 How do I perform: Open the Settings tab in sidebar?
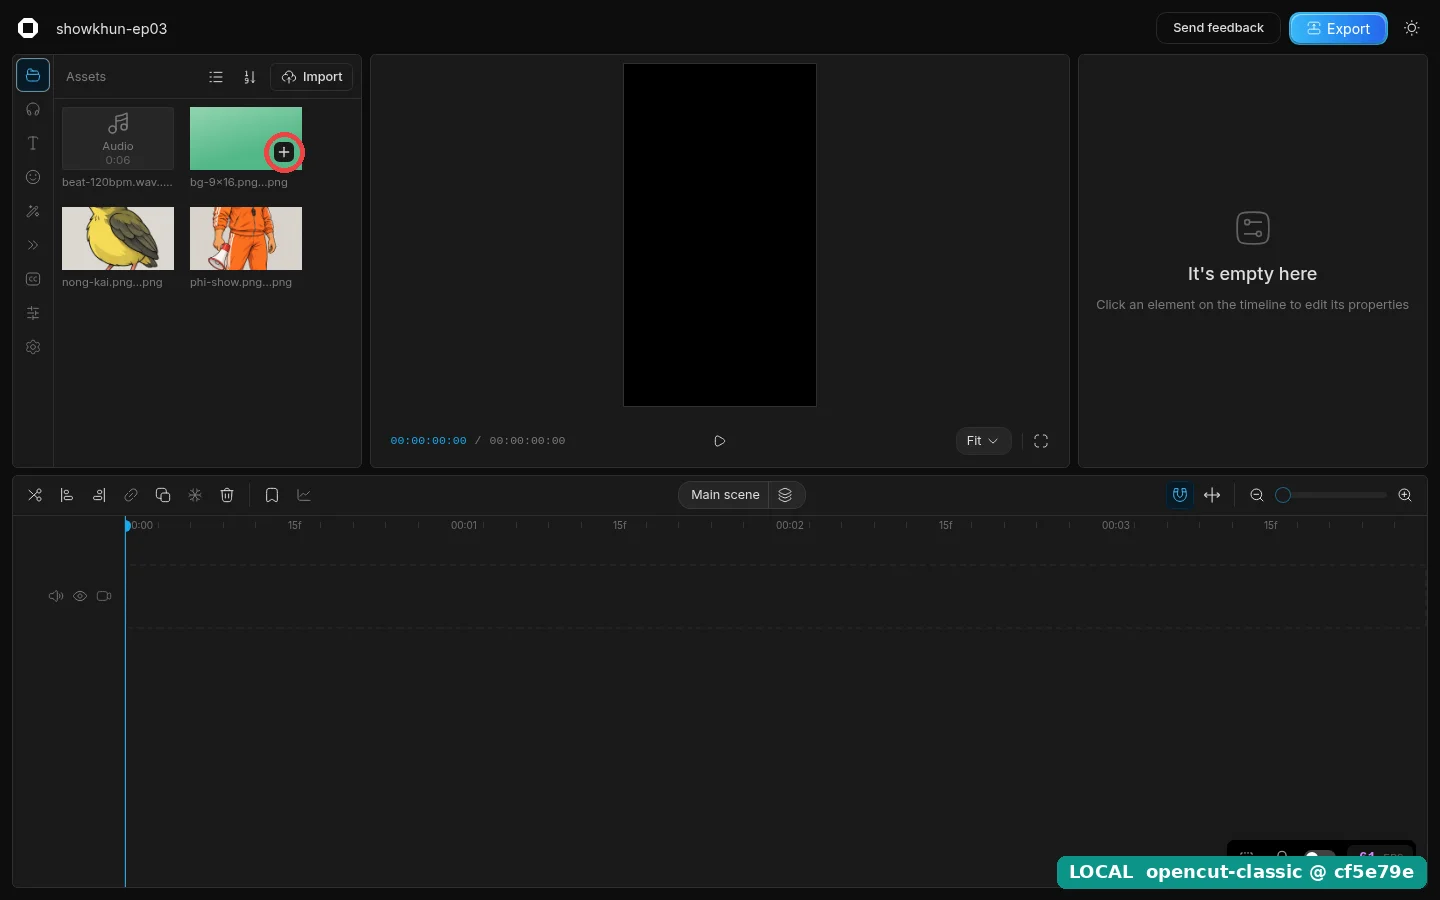(x=33, y=348)
